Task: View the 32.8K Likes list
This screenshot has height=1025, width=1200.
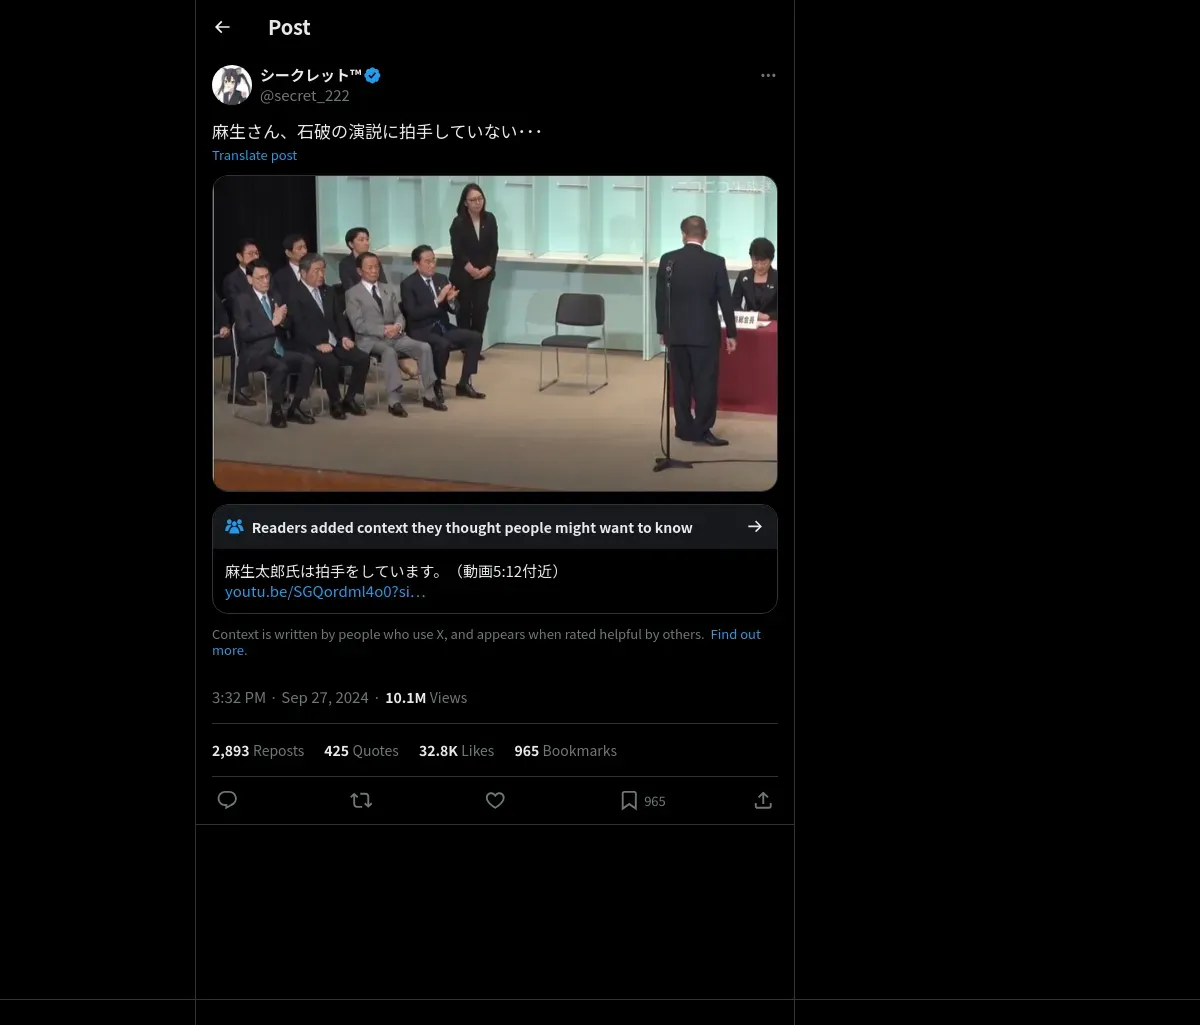Action: tap(456, 750)
